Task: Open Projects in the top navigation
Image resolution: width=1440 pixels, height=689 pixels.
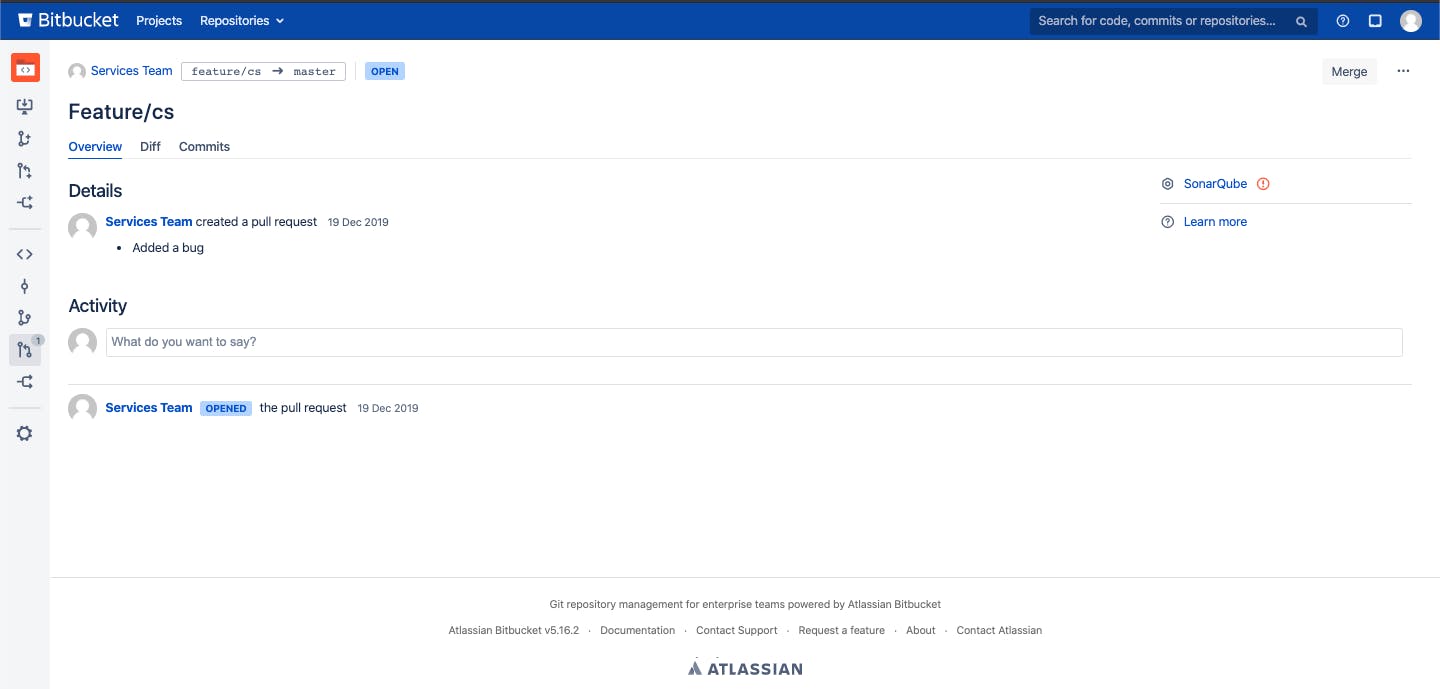Action: point(159,21)
